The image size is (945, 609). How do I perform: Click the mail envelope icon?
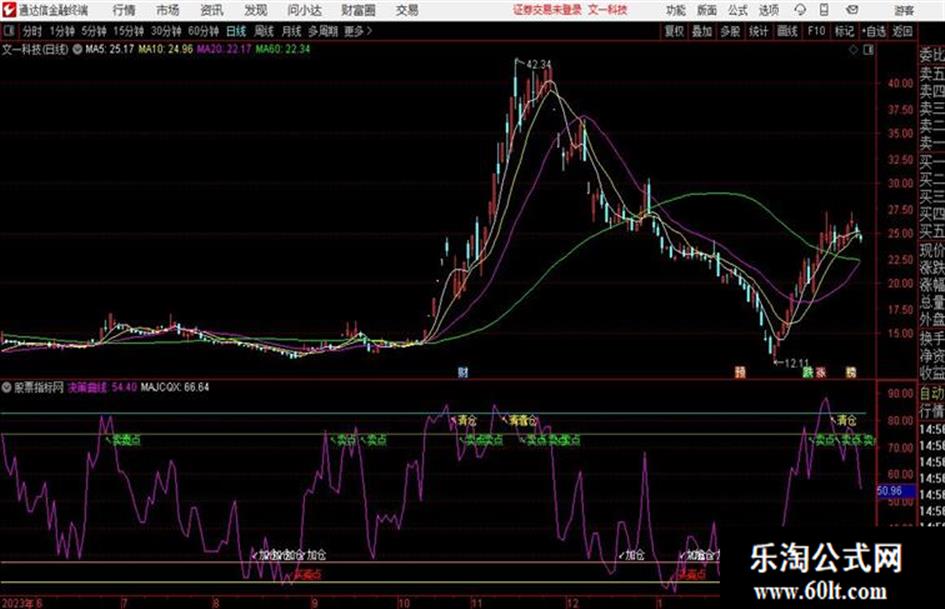[852, 10]
